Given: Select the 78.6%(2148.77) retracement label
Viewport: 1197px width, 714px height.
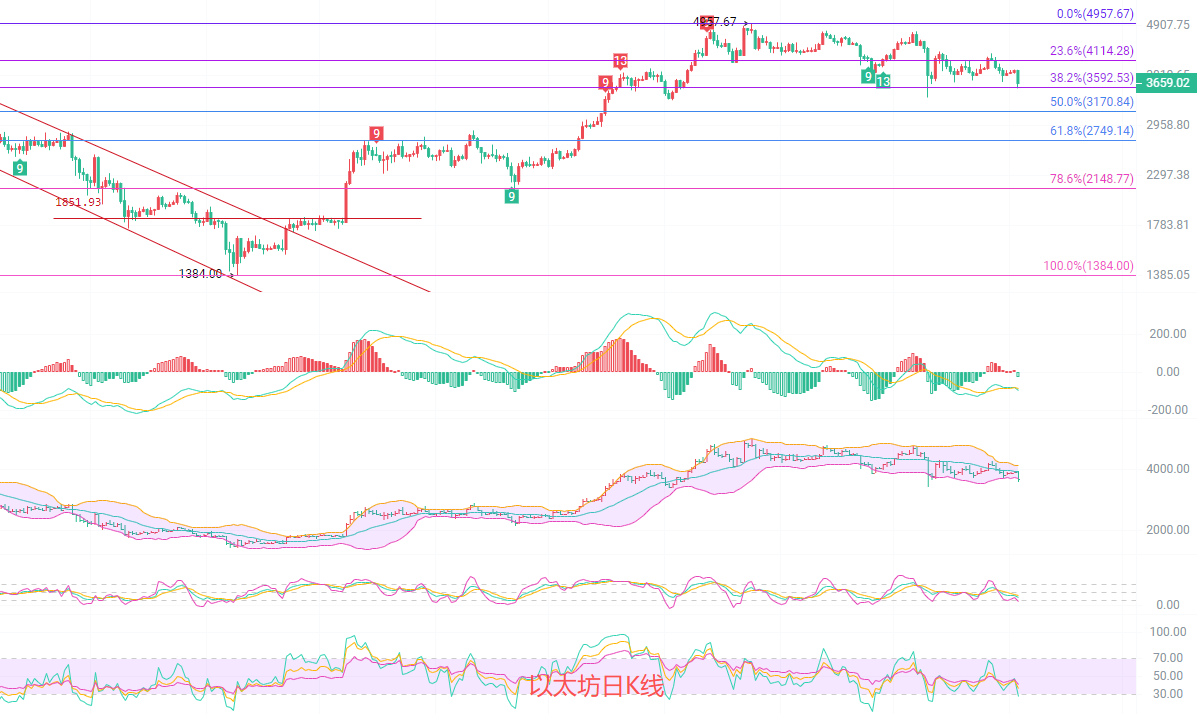Looking at the screenshot, I should [1091, 179].
